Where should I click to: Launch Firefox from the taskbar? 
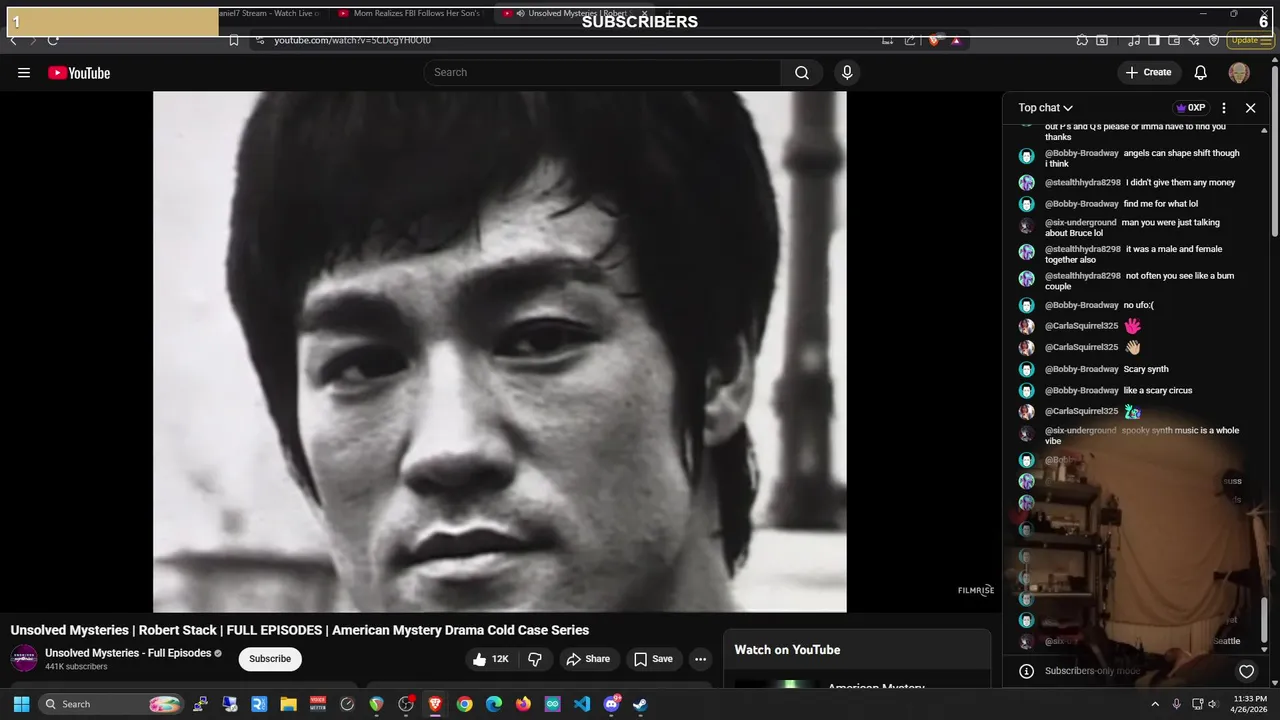523,704
